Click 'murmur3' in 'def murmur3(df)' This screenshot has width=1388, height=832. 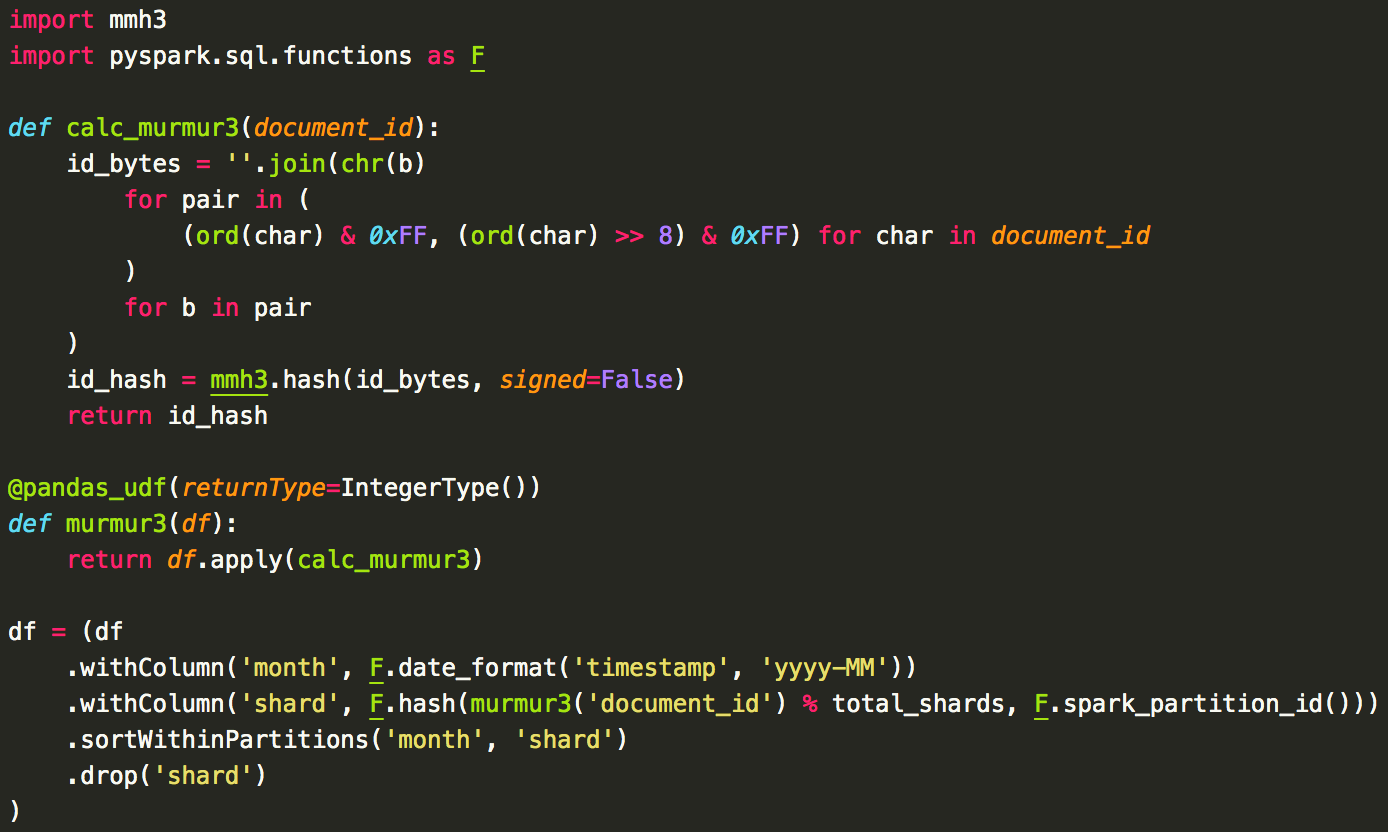(x=116, y=524)
